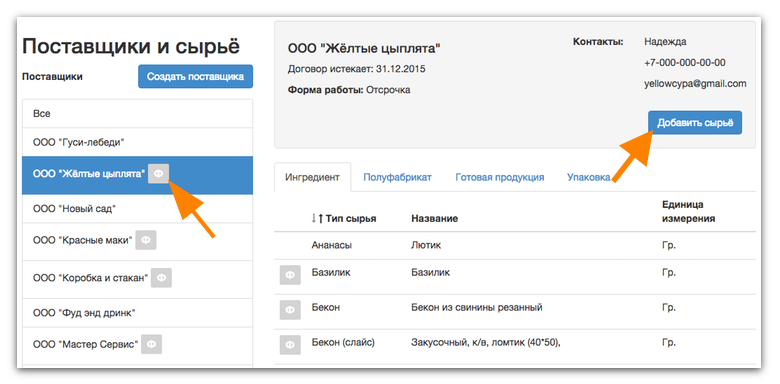Click Ф icon in Базилик row
This screenshot has height=384, width=780.
click(x=290, y=275)
